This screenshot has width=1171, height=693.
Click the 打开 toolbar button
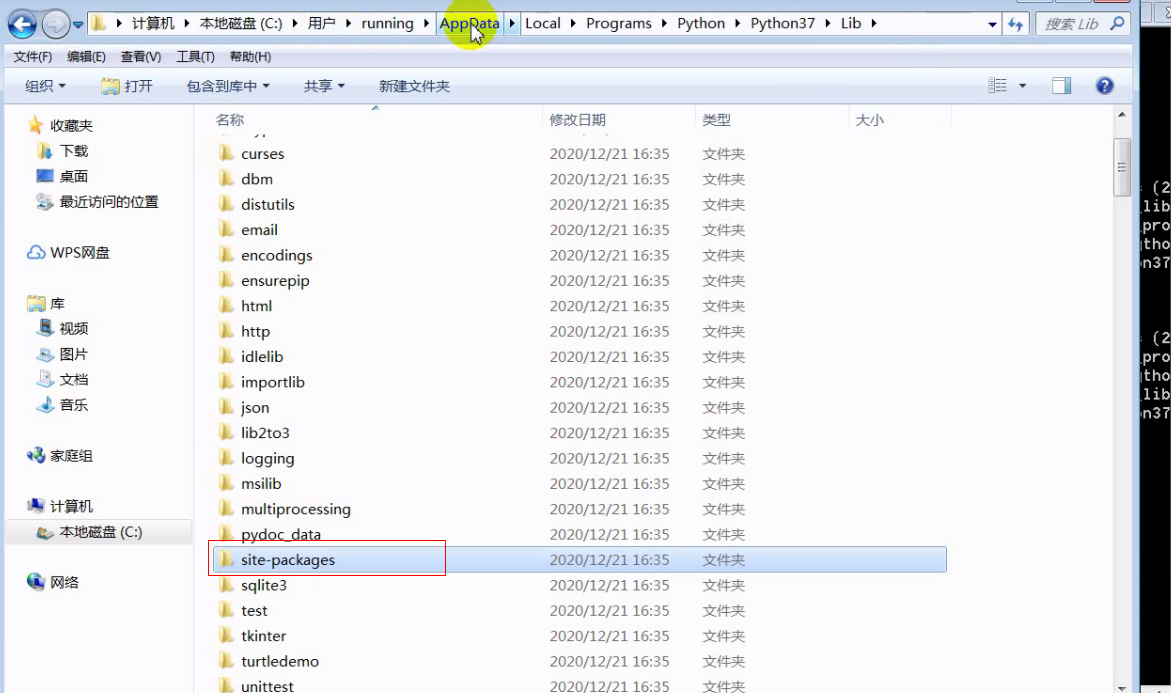(x=127, y=86)
